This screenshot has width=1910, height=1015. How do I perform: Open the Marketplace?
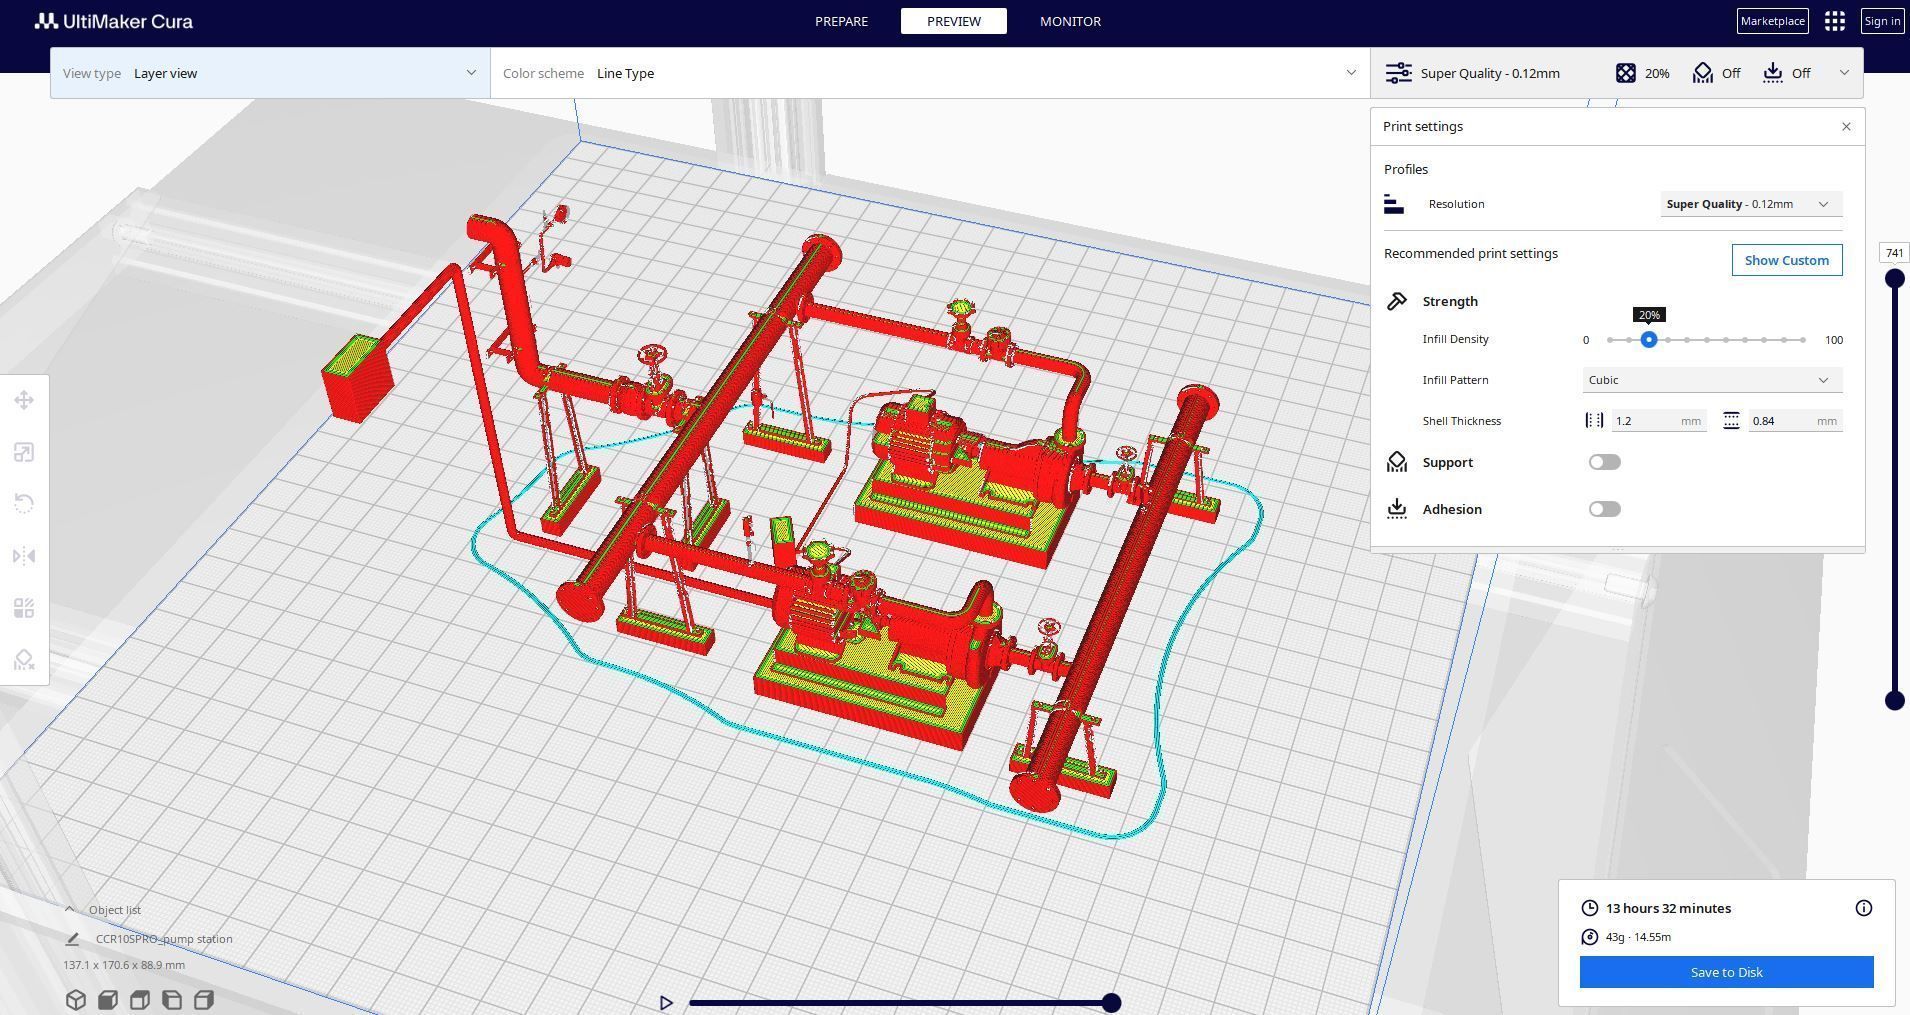click(1772, 21)
